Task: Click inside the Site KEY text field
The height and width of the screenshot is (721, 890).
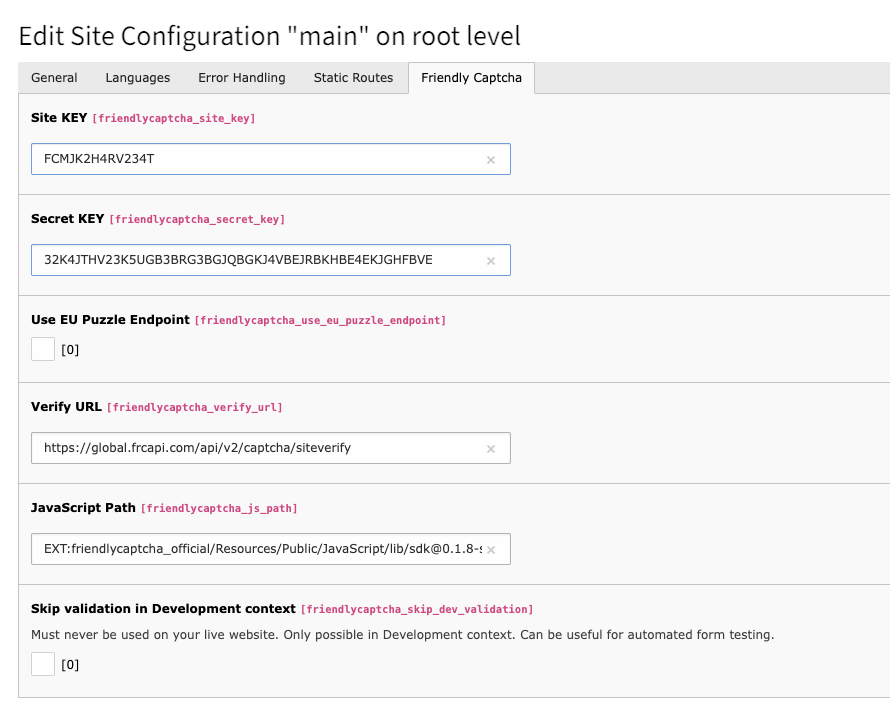Action: click(x=250, y=159)
